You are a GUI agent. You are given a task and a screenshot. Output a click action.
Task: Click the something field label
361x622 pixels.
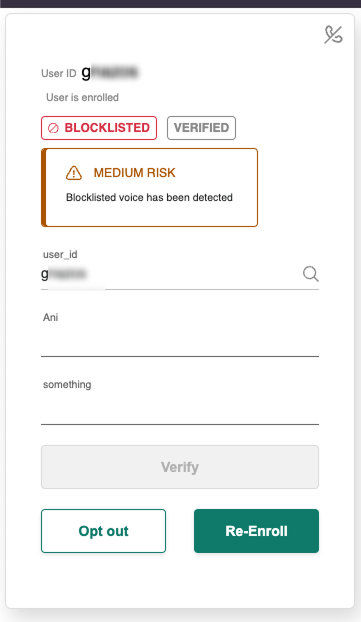67,385
